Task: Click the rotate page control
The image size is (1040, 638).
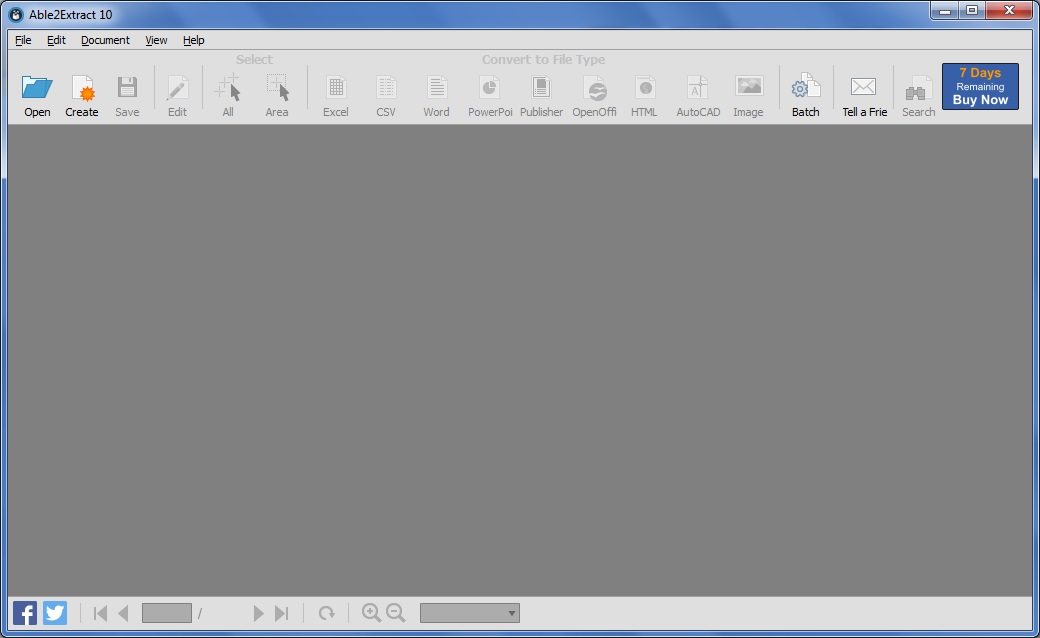Action: (327, 612)
